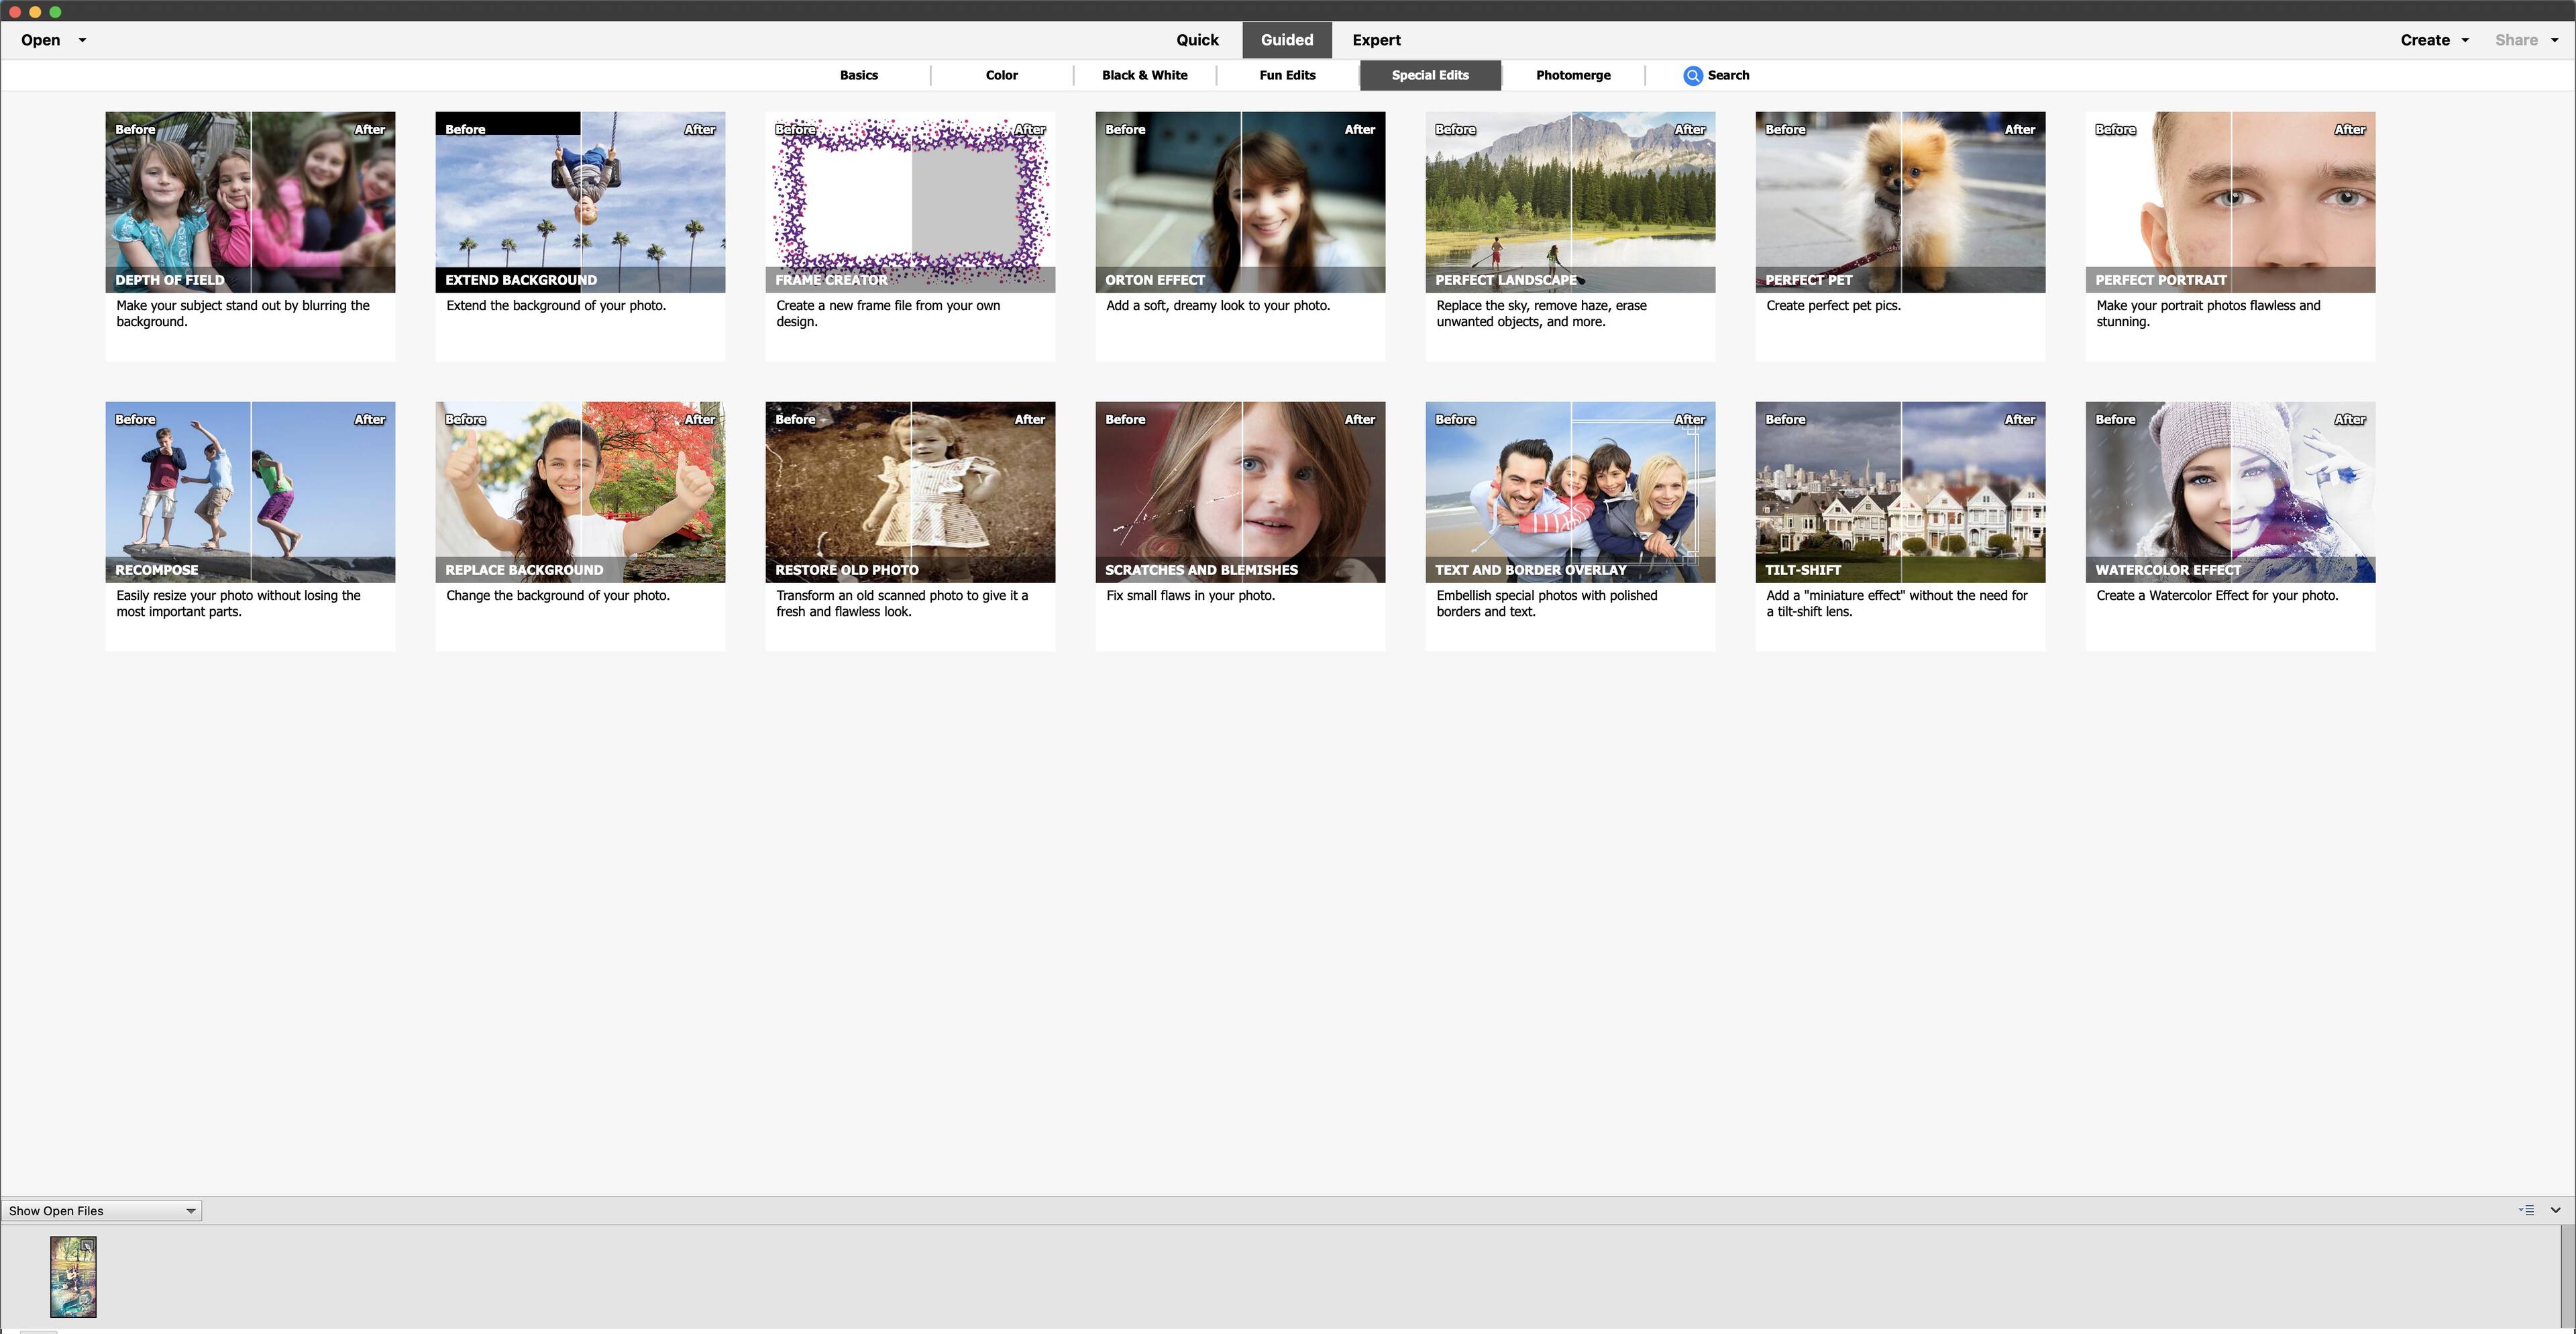
Task: Start the Watercolor Effect guided edit
Action: (2230, 492)
